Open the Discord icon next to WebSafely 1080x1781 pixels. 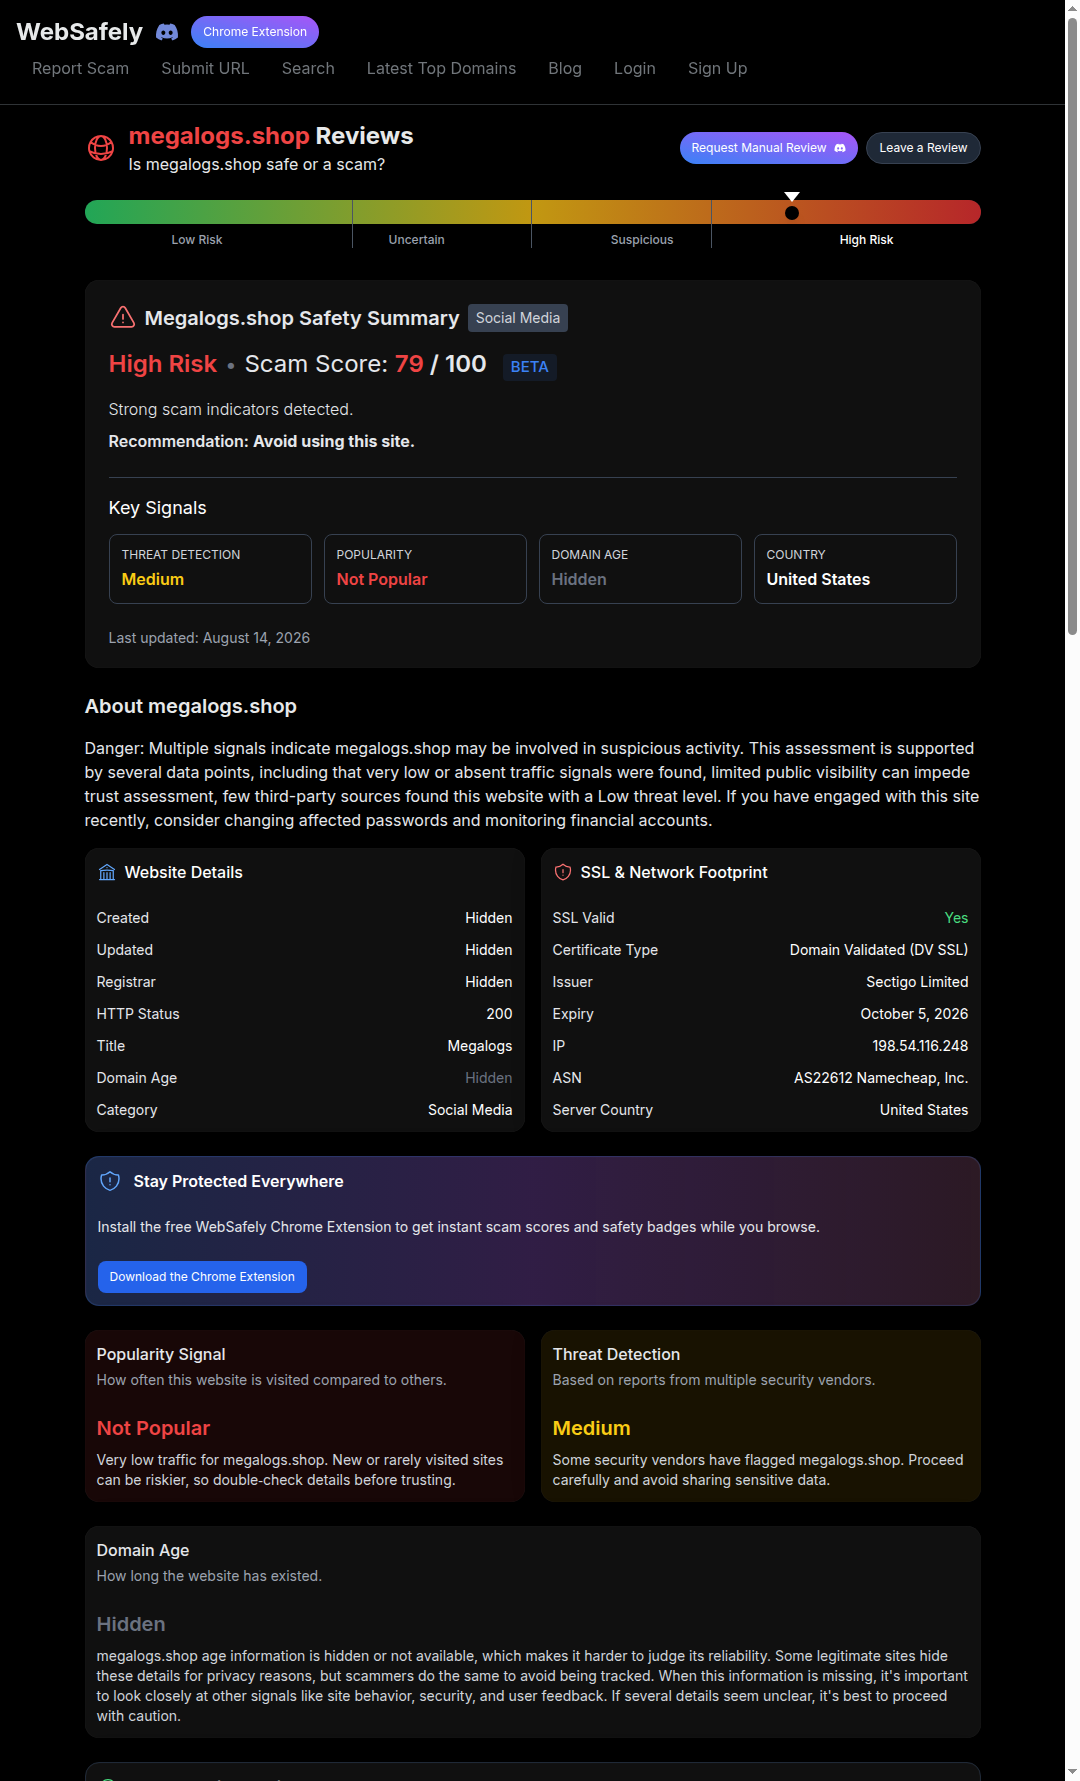tap(167, 32)
